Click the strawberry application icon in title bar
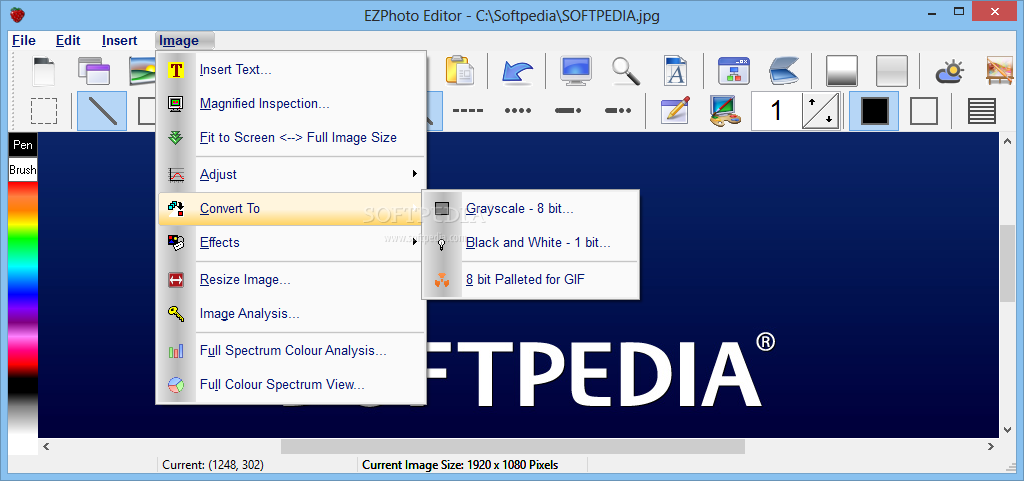This screenshot has height=481, width=1024. click(17, 12)
